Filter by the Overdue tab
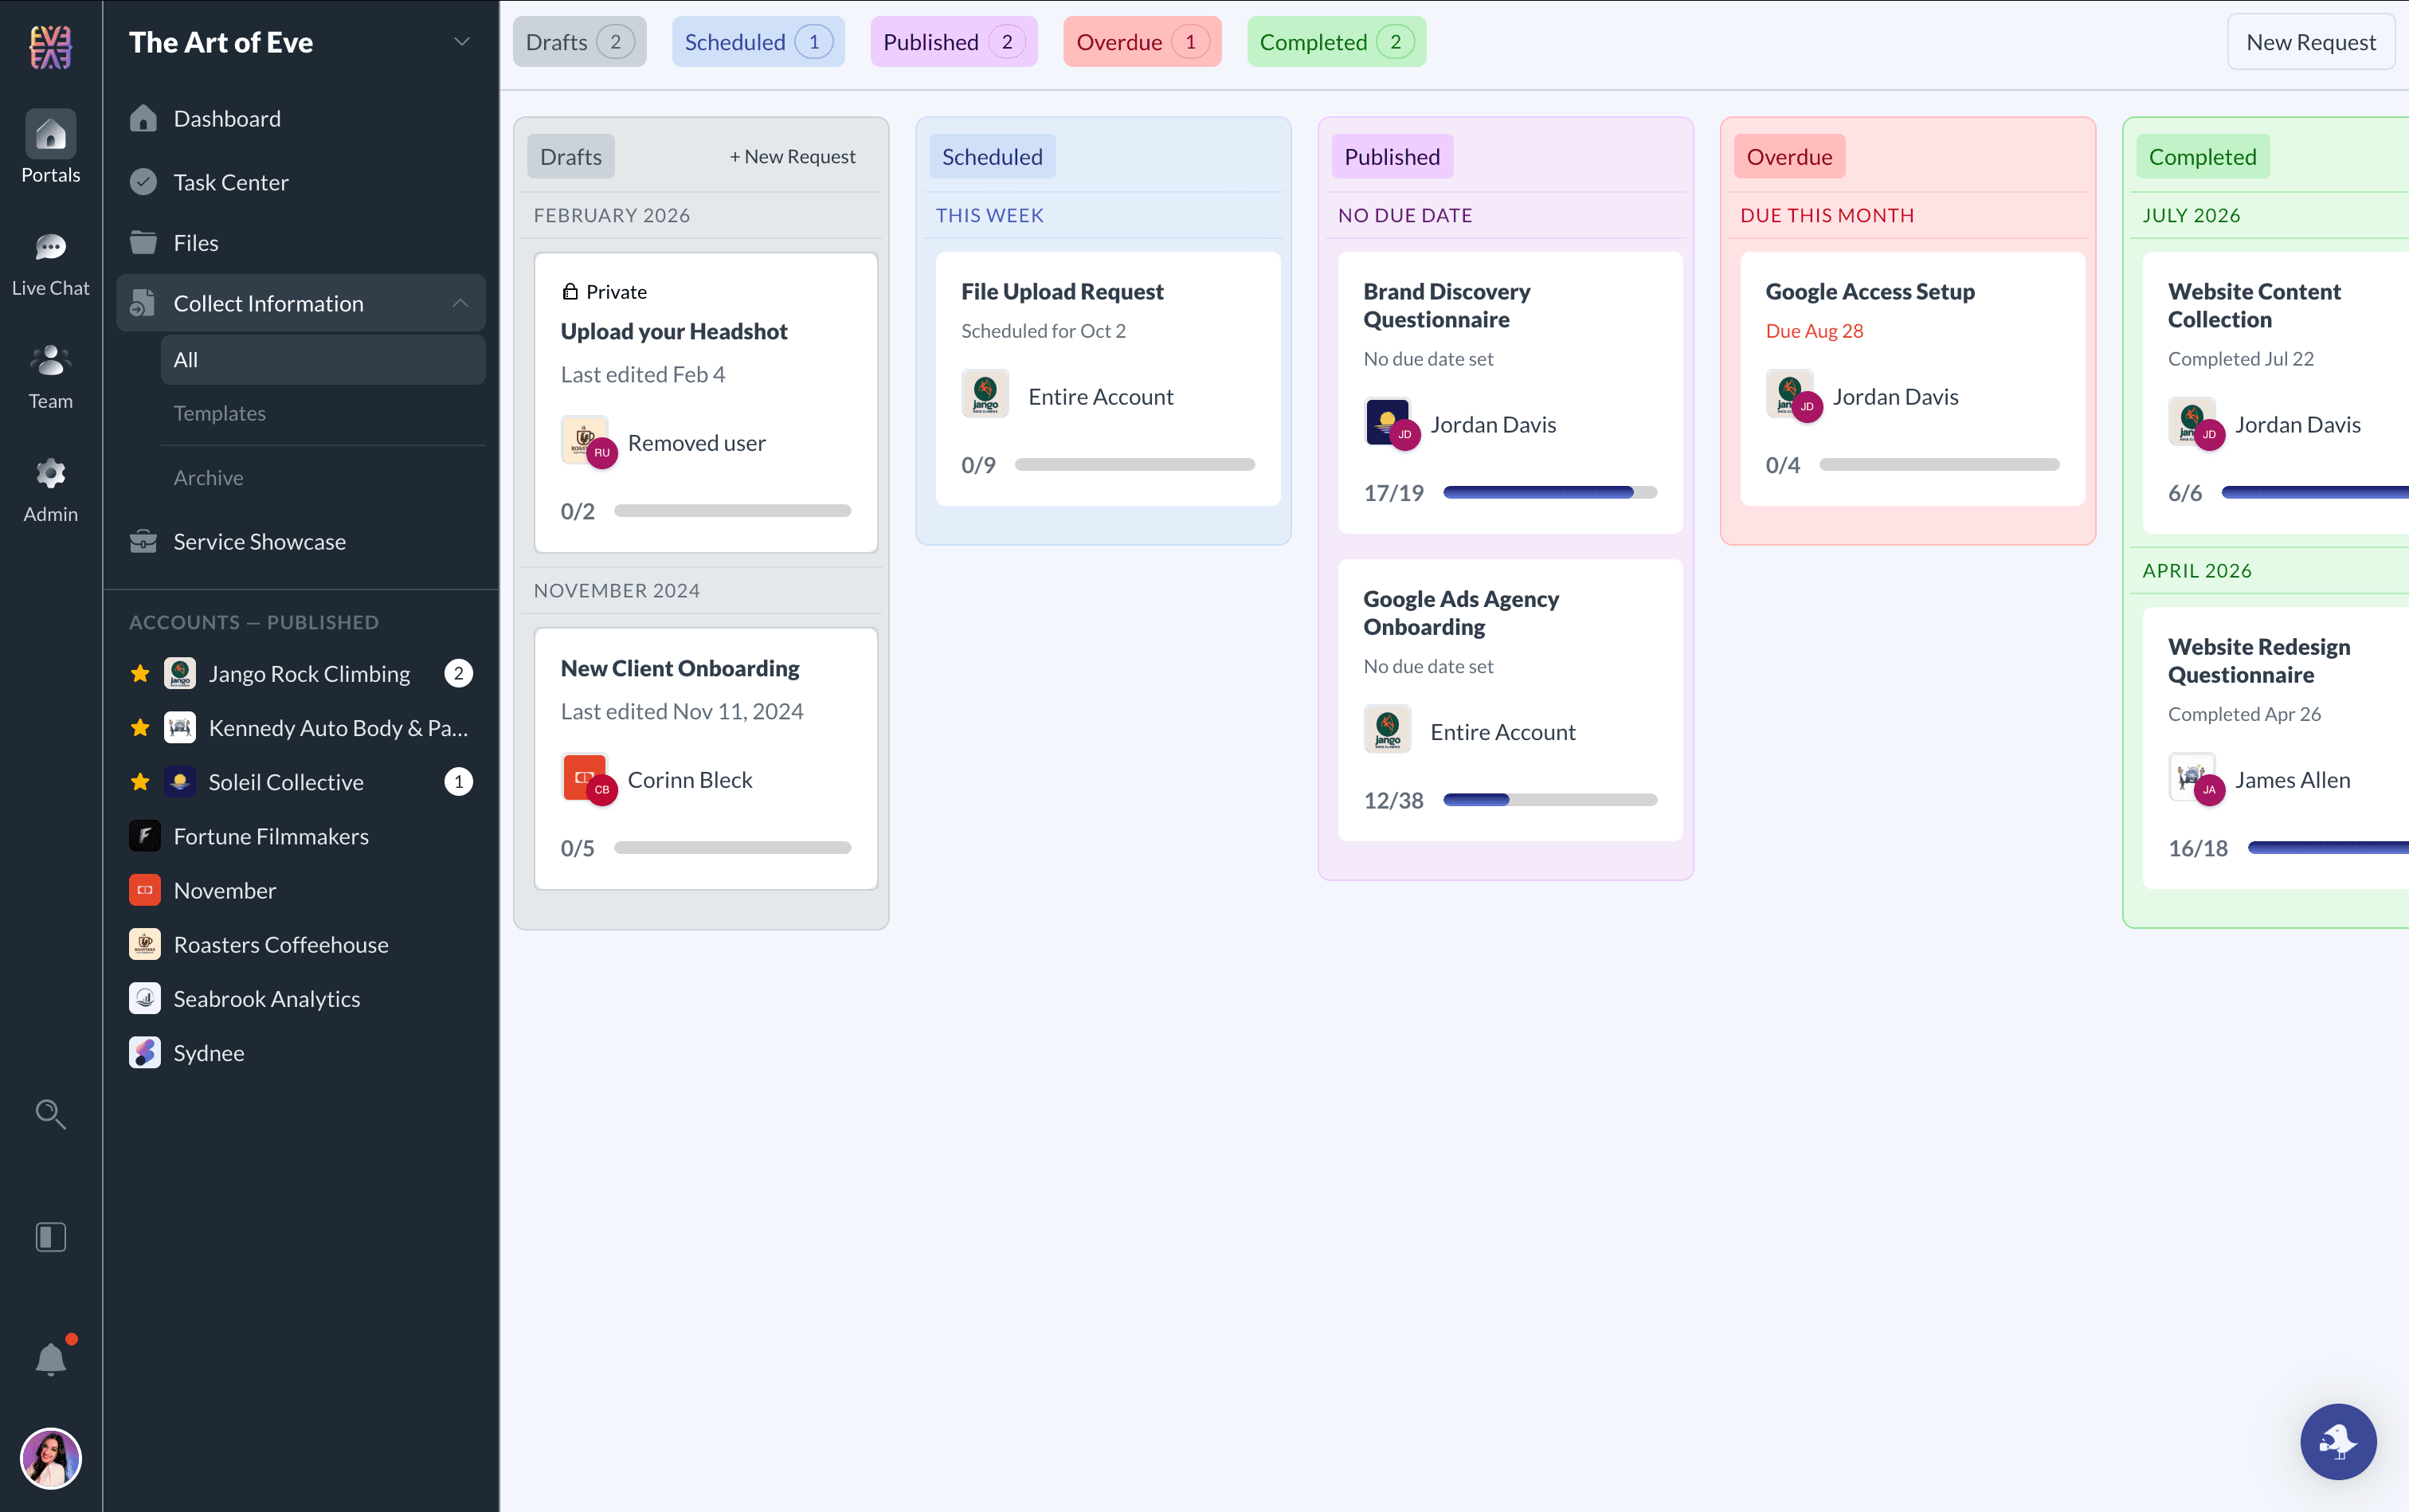Image resolution: width=2409 pixels, height=1512 pixels. (1141, 41)
